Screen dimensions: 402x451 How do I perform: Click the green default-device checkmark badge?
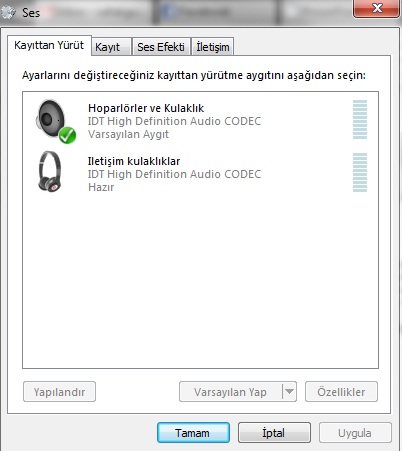click(x=67, y=135)
